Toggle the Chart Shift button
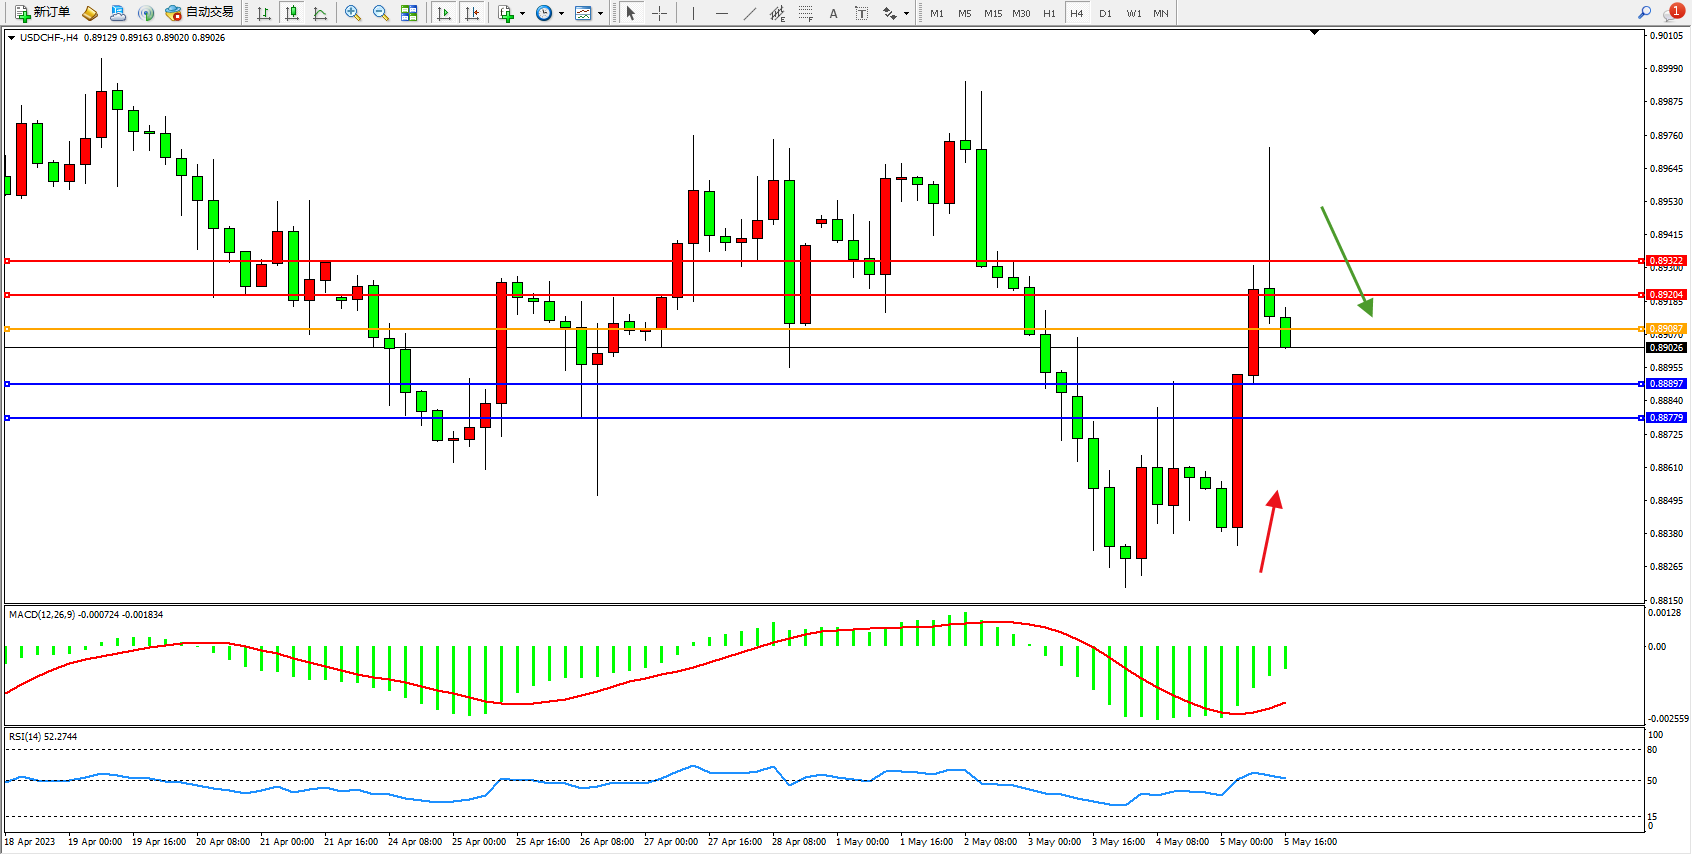Image resolution: width=1692 pixels, height=855 pixels. (473, 13)
